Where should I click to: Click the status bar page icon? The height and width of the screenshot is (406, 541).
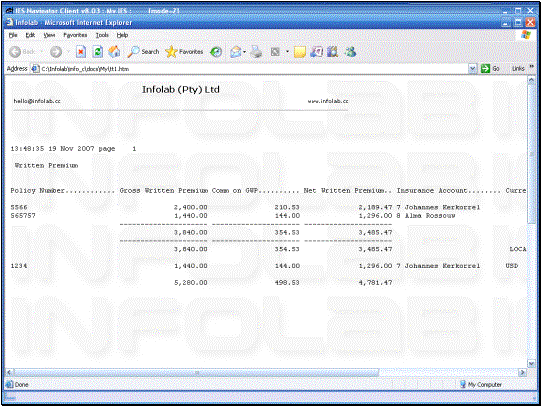[10, 384]
